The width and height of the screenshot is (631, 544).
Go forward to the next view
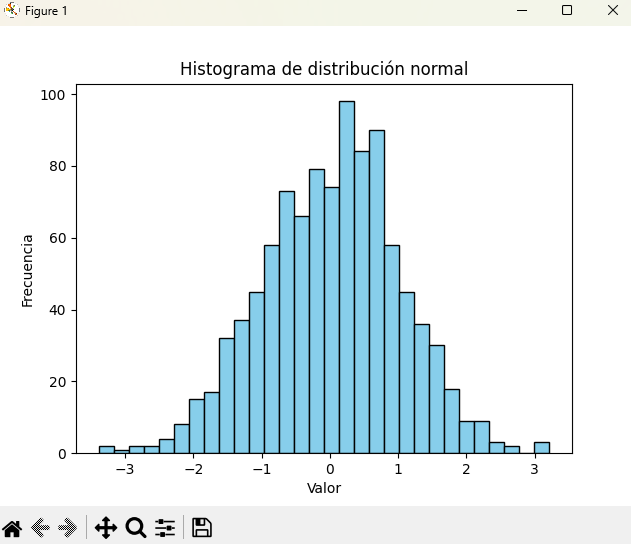[x=68, y=527]
